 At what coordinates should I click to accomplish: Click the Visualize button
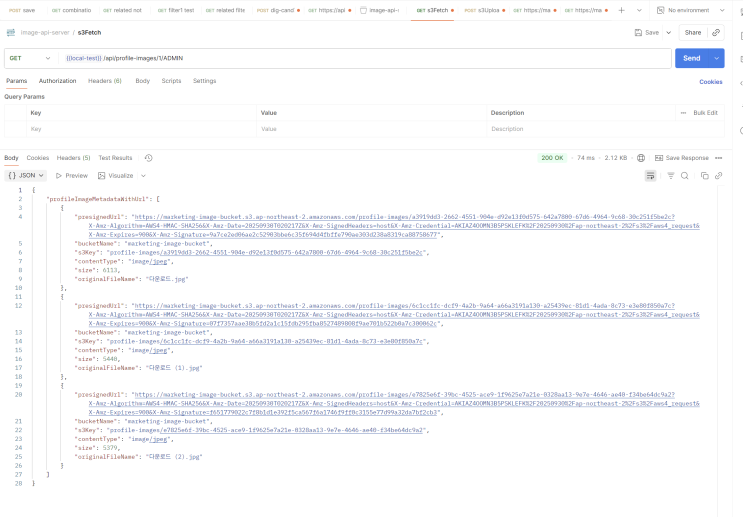tap(116, 175)
